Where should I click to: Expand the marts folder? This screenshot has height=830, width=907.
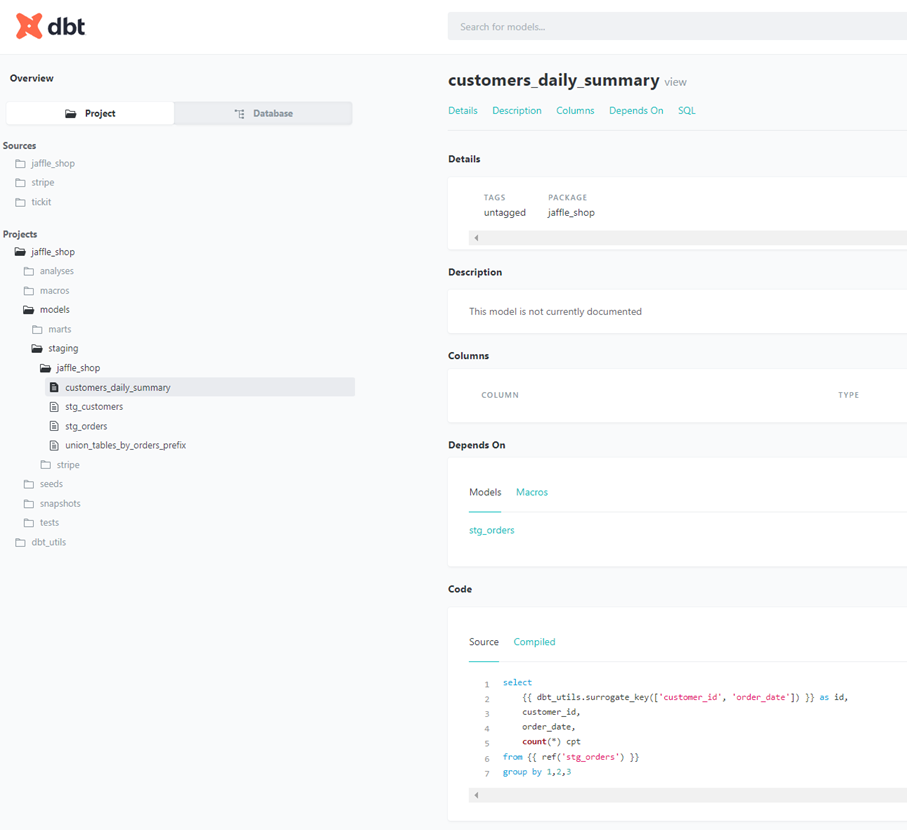[x=59, y=329]
